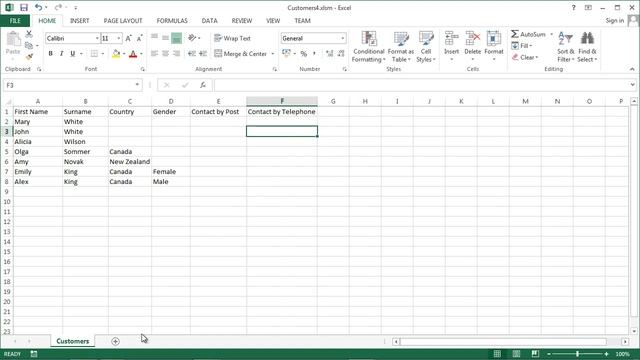Click the Insert cells icon
The width and height of the screenshot is (640, 360).
point(451,39)
